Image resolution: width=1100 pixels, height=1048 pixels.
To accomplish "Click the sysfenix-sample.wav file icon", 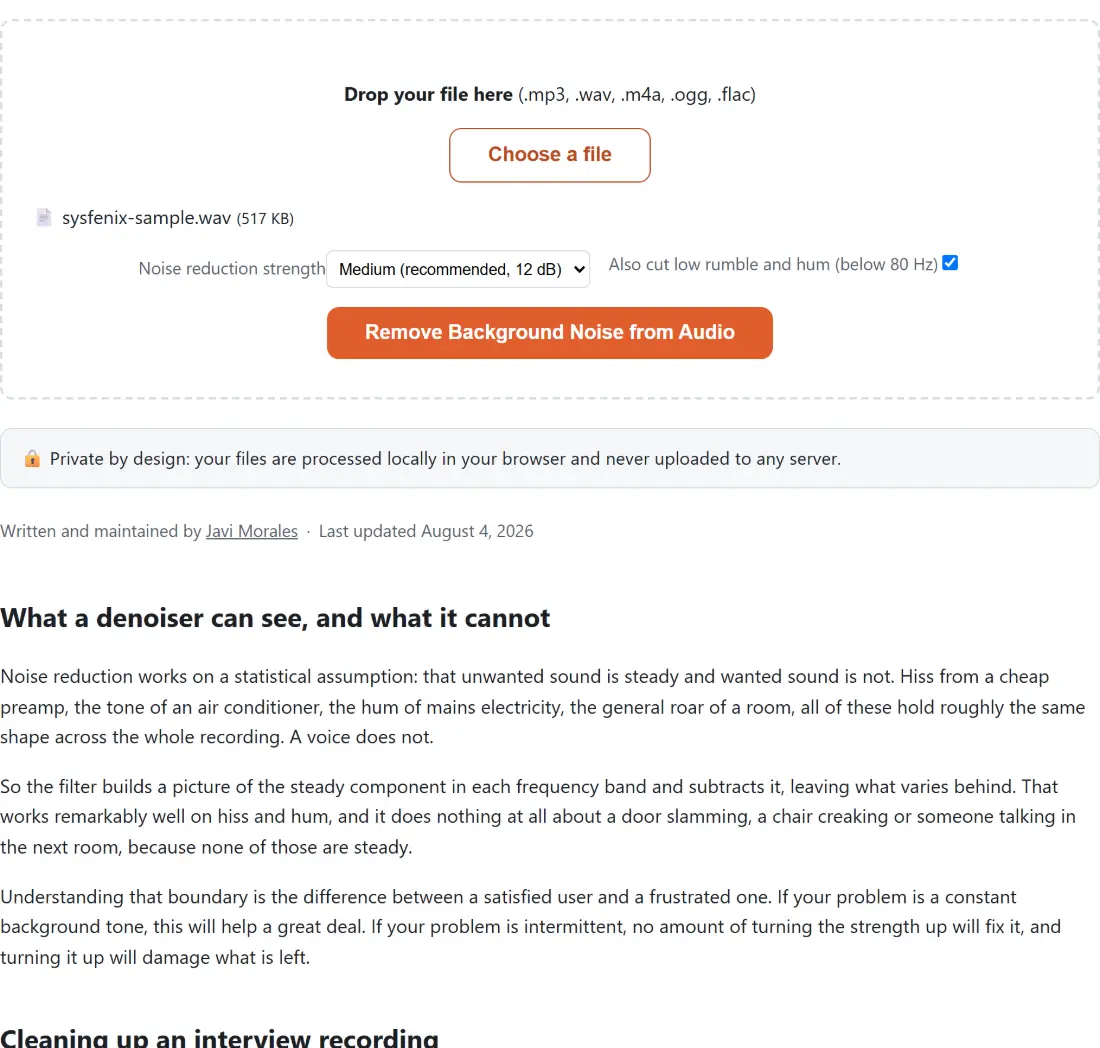I will tap(43, 217).
